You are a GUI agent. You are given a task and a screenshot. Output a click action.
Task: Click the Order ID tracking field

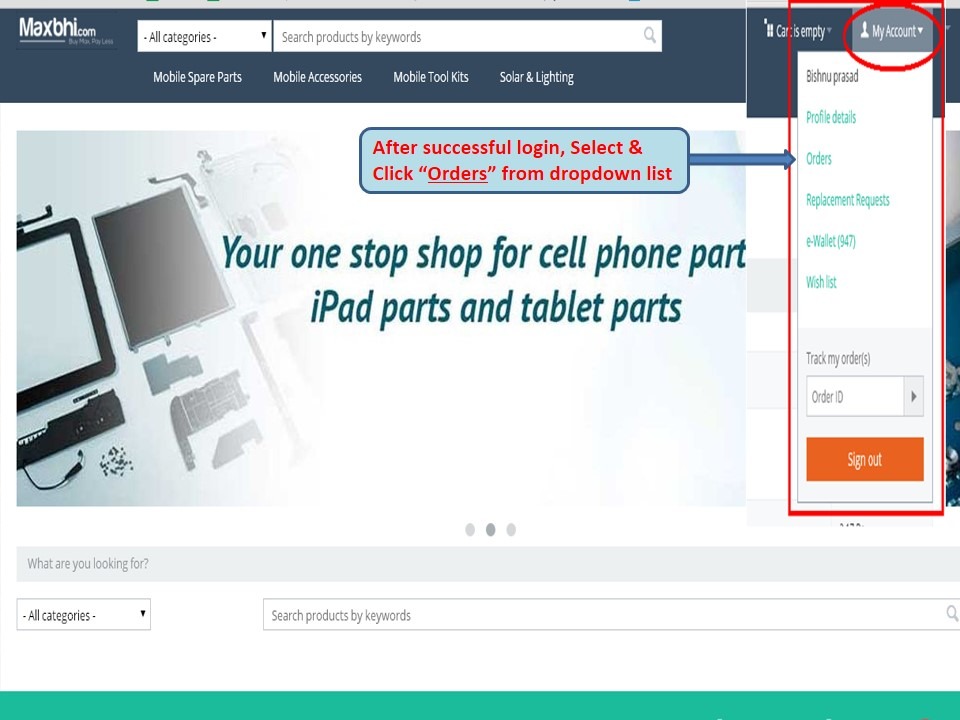point(855,397)
